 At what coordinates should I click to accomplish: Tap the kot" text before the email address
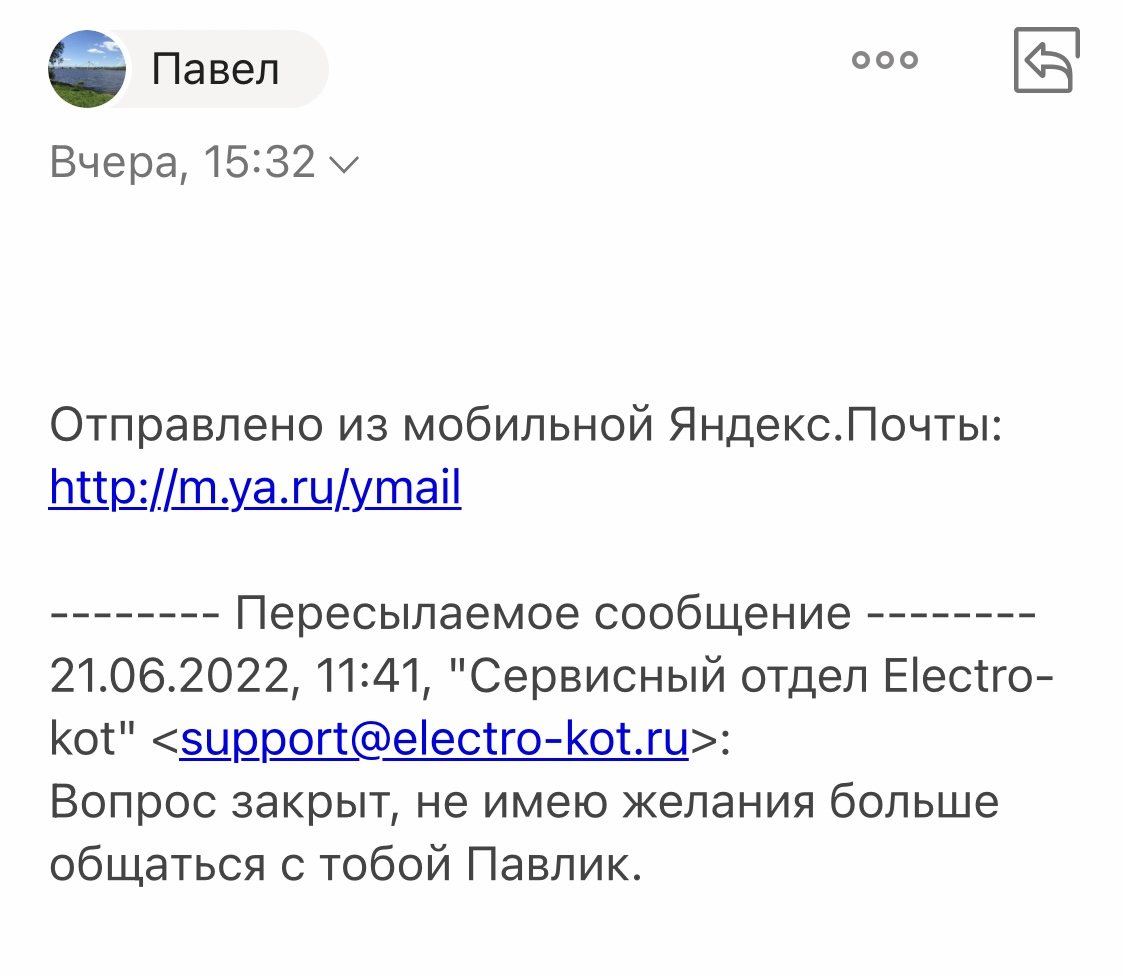coord(92,739)
